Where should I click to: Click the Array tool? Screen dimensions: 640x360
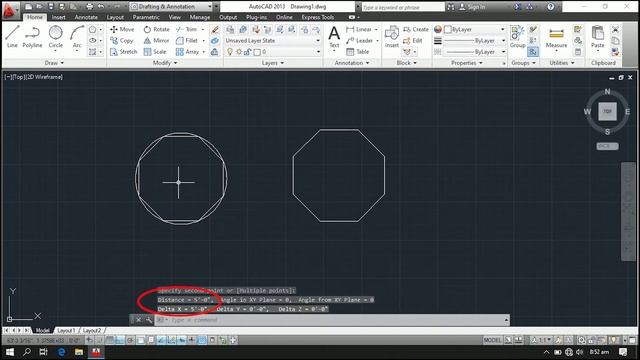coord(187,52)
